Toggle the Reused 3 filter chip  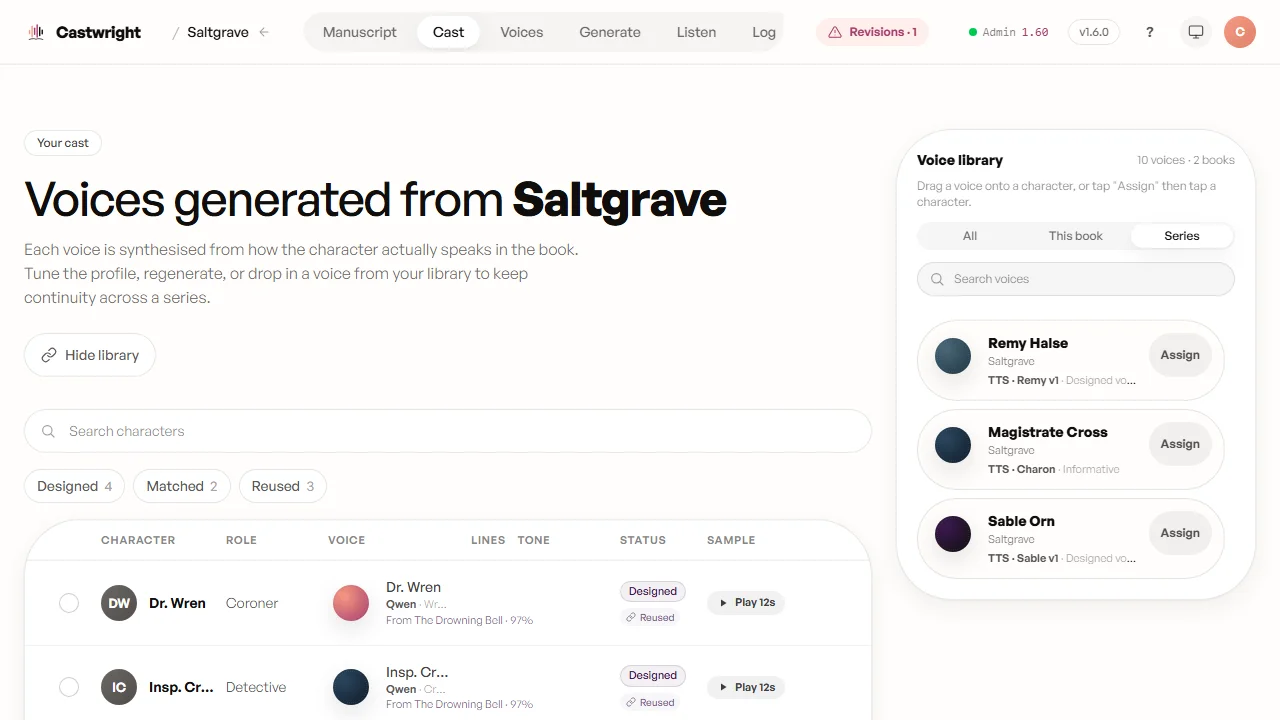[283, 486]
